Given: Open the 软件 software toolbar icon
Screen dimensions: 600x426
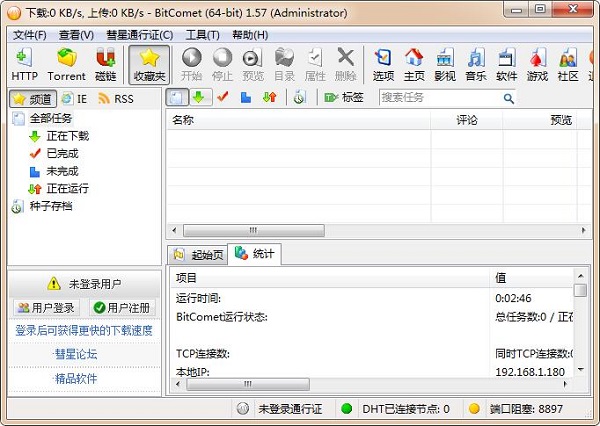Looking at the screenshot, I should point(507,63).
